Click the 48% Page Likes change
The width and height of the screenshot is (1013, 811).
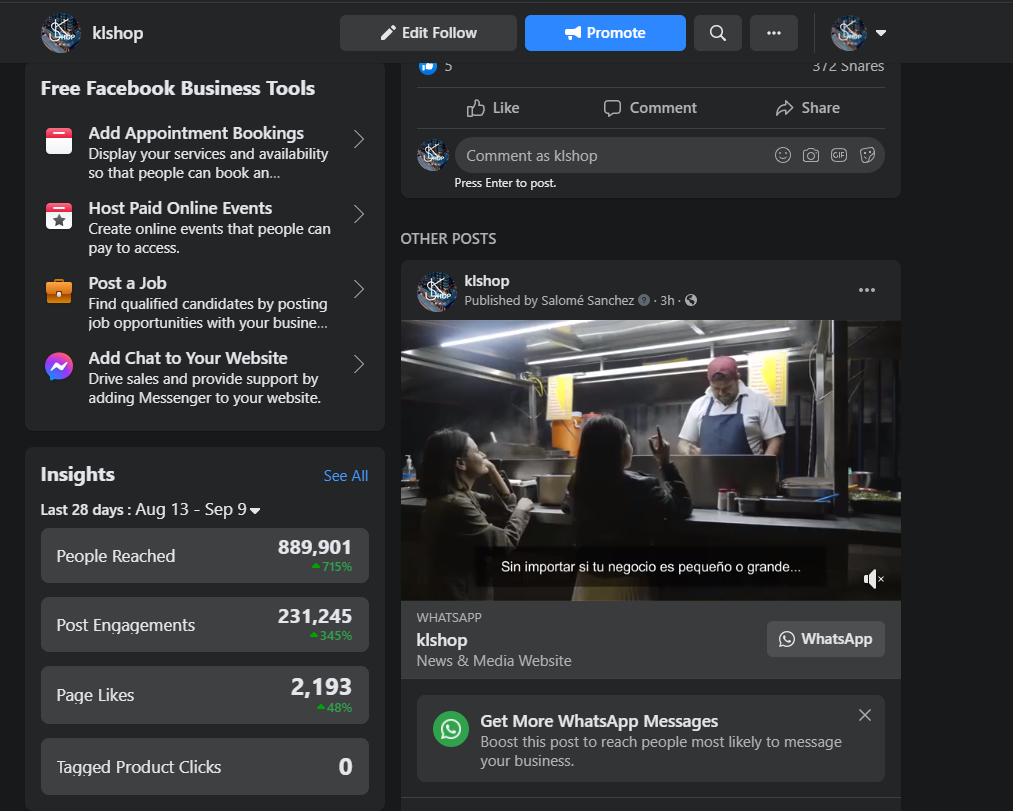335,708
